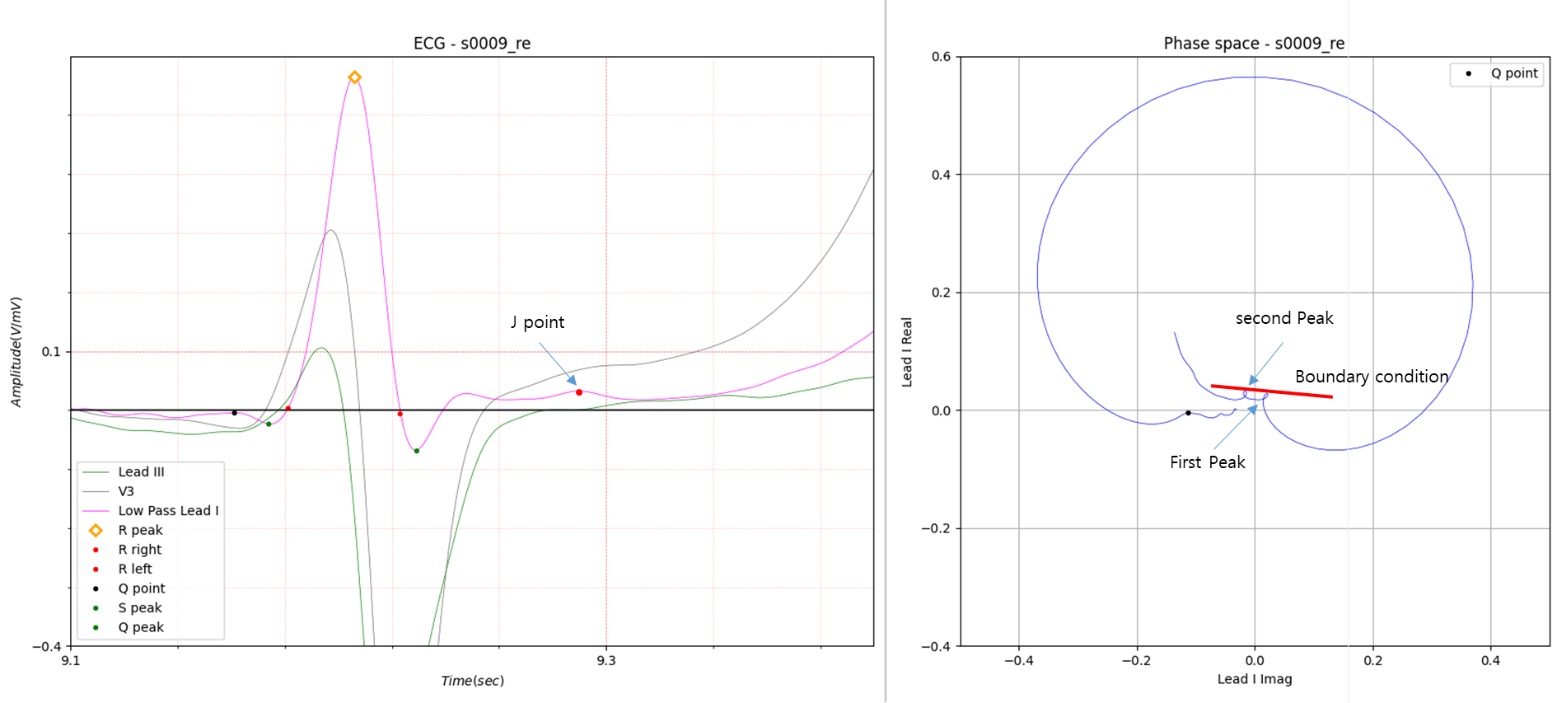
Task: Click the "−0.2" tick label on the Lead I Real axis
Action: (938, 529)
